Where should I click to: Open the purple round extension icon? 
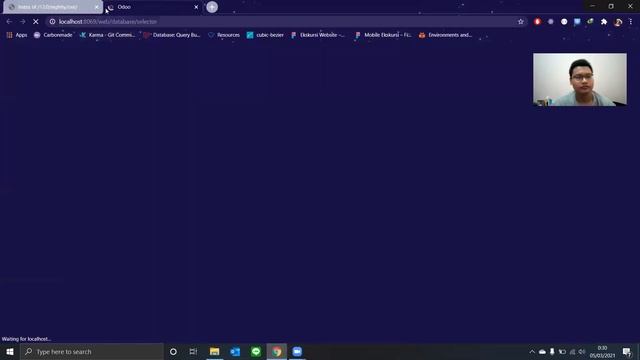click(551, 22)
